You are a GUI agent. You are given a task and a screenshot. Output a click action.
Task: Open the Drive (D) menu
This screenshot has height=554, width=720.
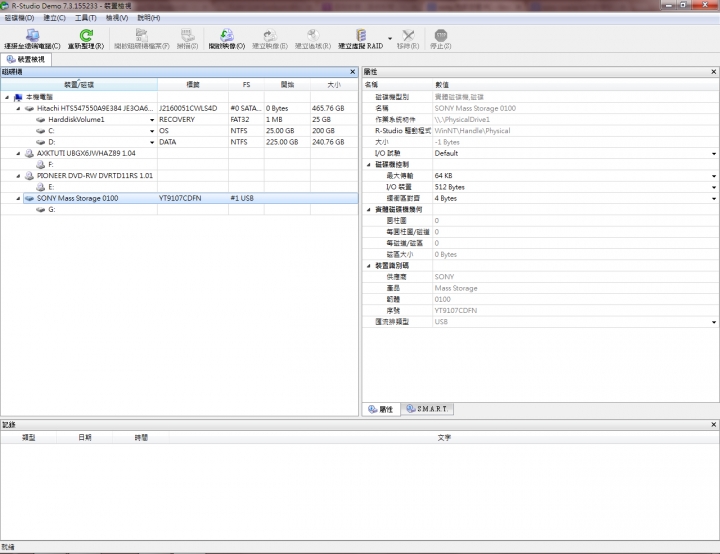(19, 18)
